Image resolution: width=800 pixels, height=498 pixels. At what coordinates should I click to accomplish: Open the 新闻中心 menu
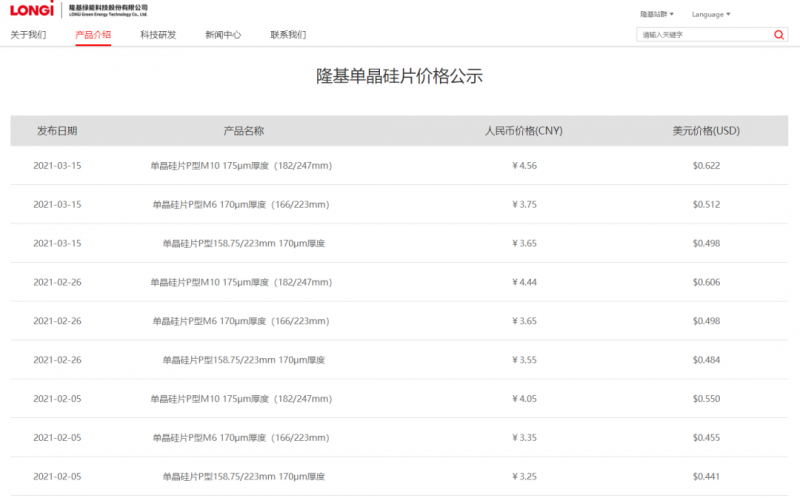point(223,35)
